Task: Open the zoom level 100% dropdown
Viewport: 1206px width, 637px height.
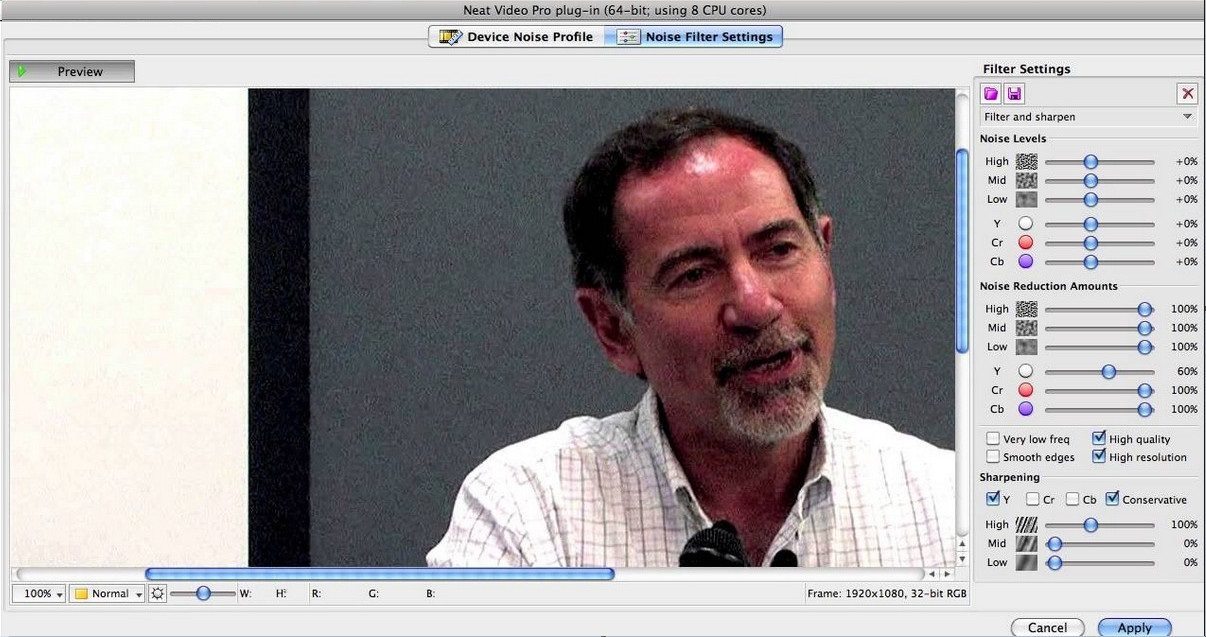Action: [38, 593]
